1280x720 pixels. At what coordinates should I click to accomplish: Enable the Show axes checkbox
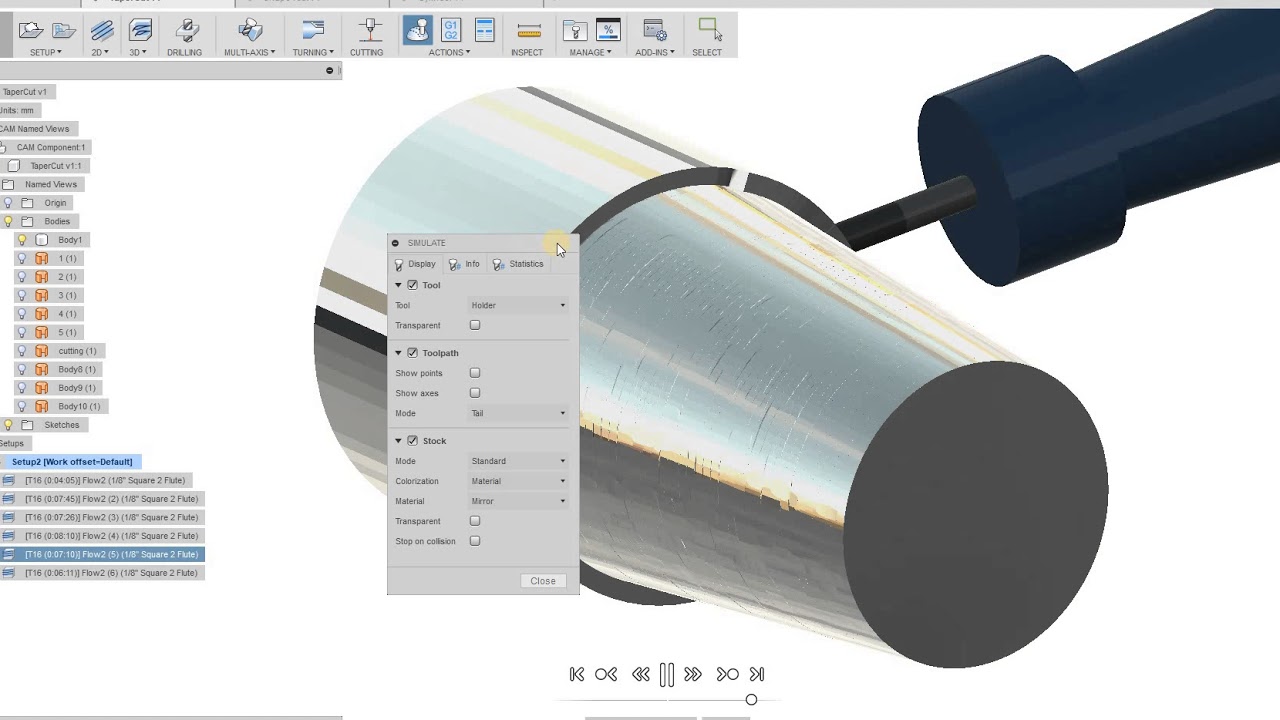coord(475,393)
